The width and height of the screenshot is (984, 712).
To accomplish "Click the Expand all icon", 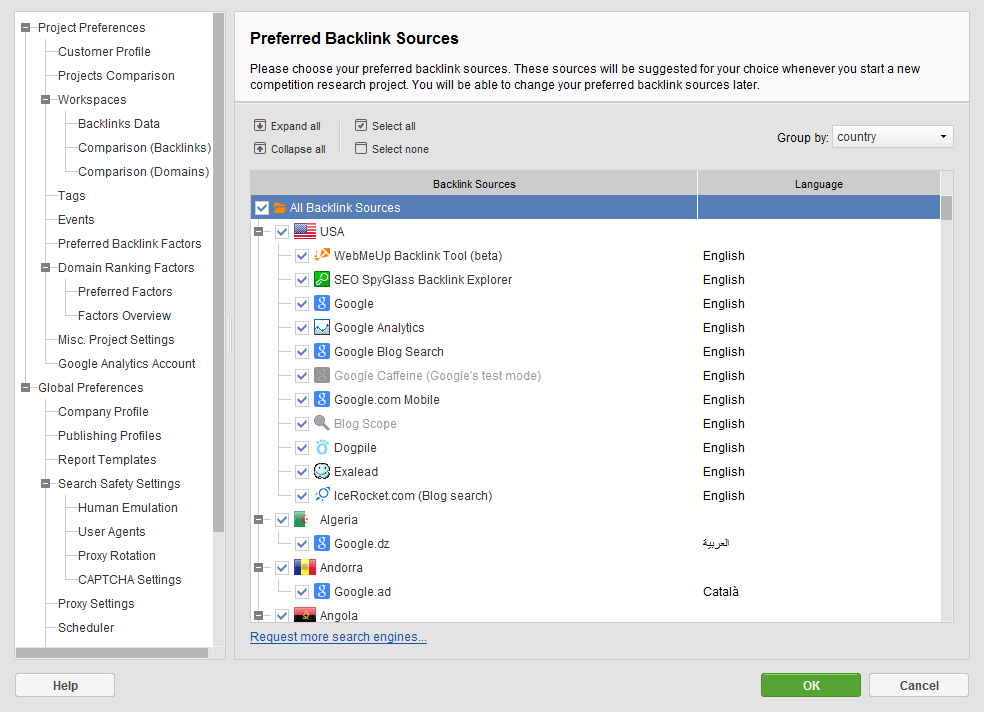I will coord(260,125).
